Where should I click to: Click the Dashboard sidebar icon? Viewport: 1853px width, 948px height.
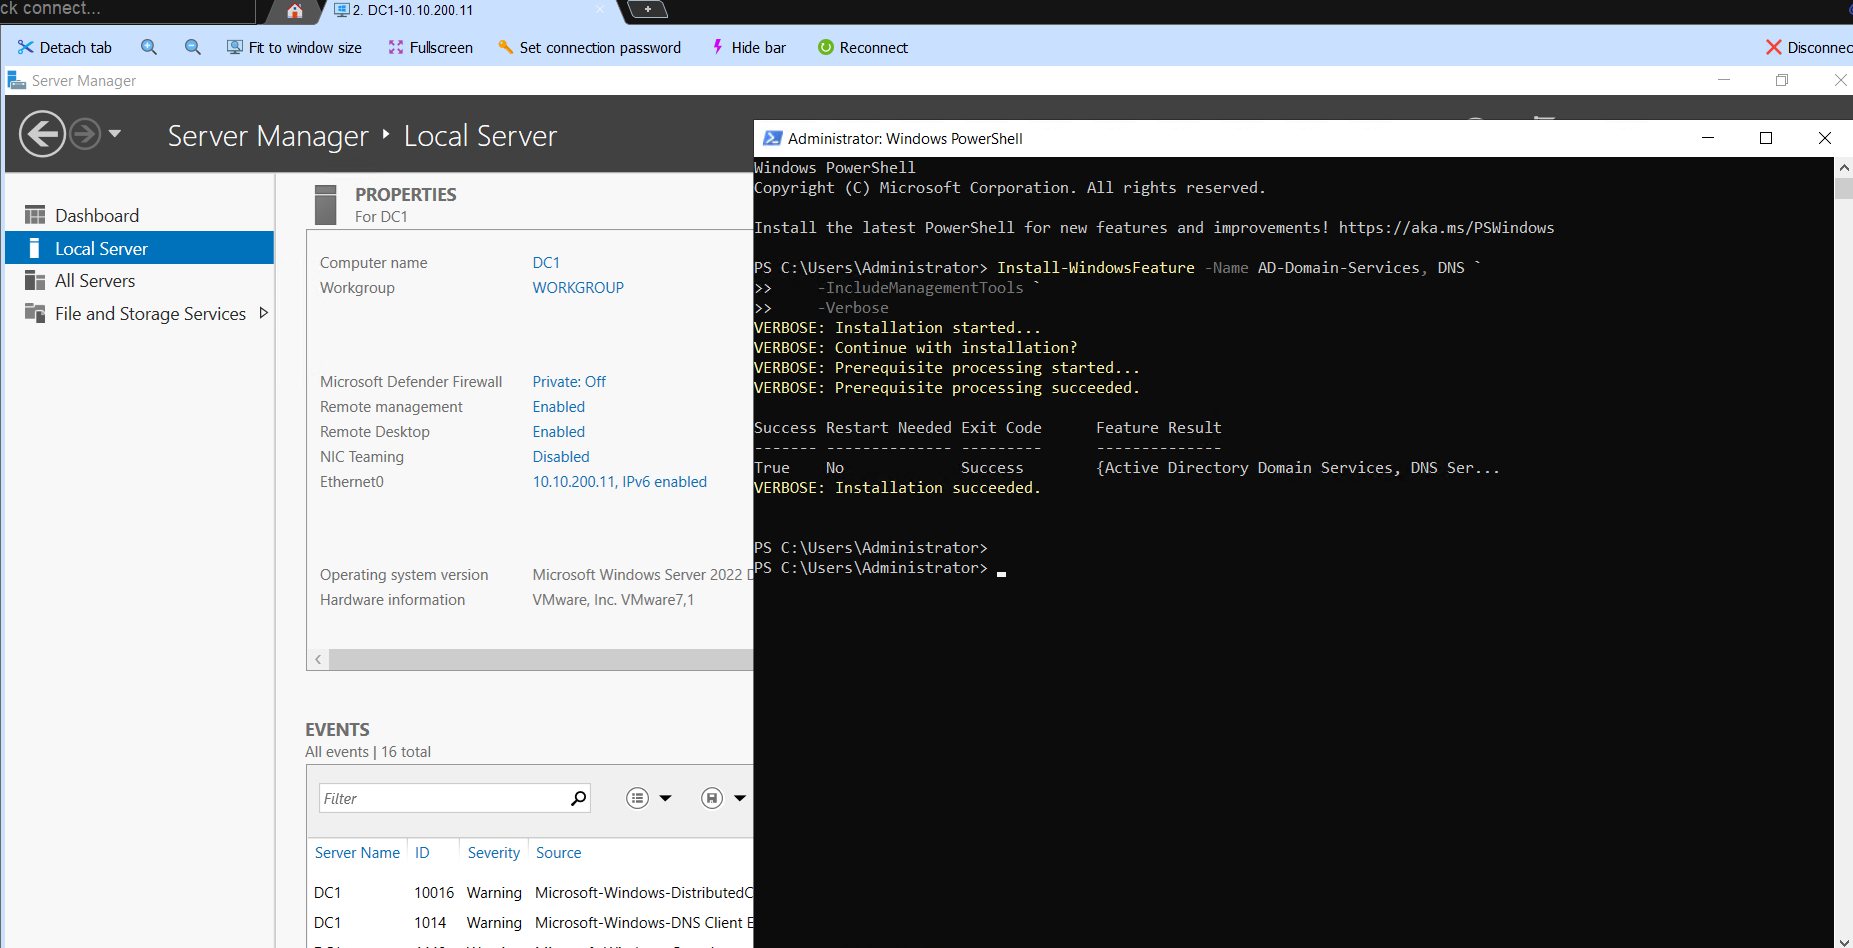pyautogui.click(x=35, y=215)
